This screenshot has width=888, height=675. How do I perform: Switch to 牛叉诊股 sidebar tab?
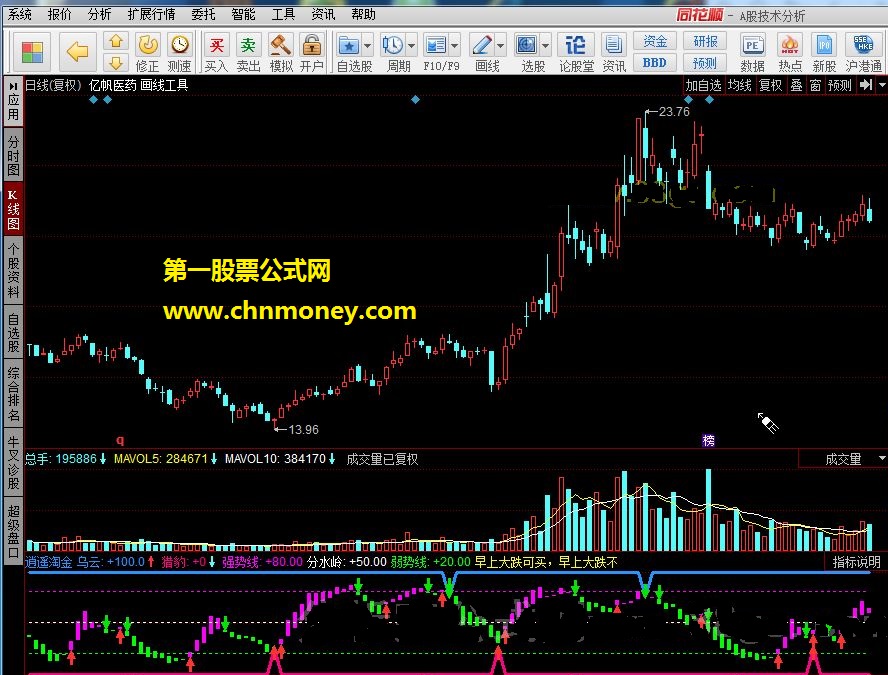point(13,462)
